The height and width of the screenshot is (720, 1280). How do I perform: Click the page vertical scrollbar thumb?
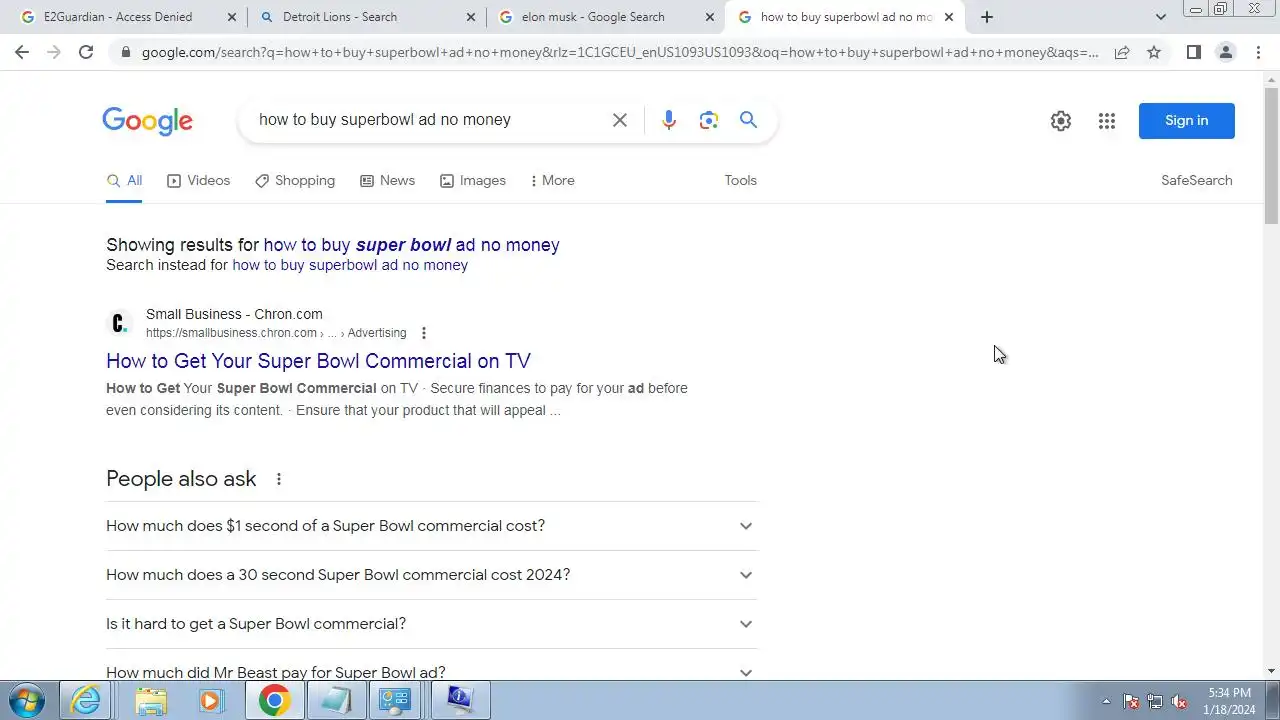[x=1271, y=155]
